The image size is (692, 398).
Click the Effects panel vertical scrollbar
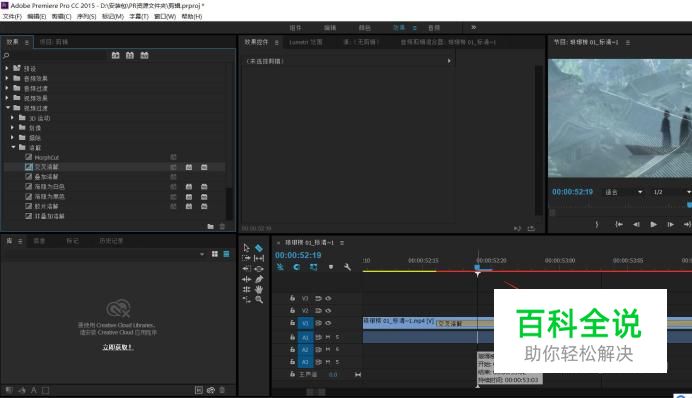[x=229, y=204]
